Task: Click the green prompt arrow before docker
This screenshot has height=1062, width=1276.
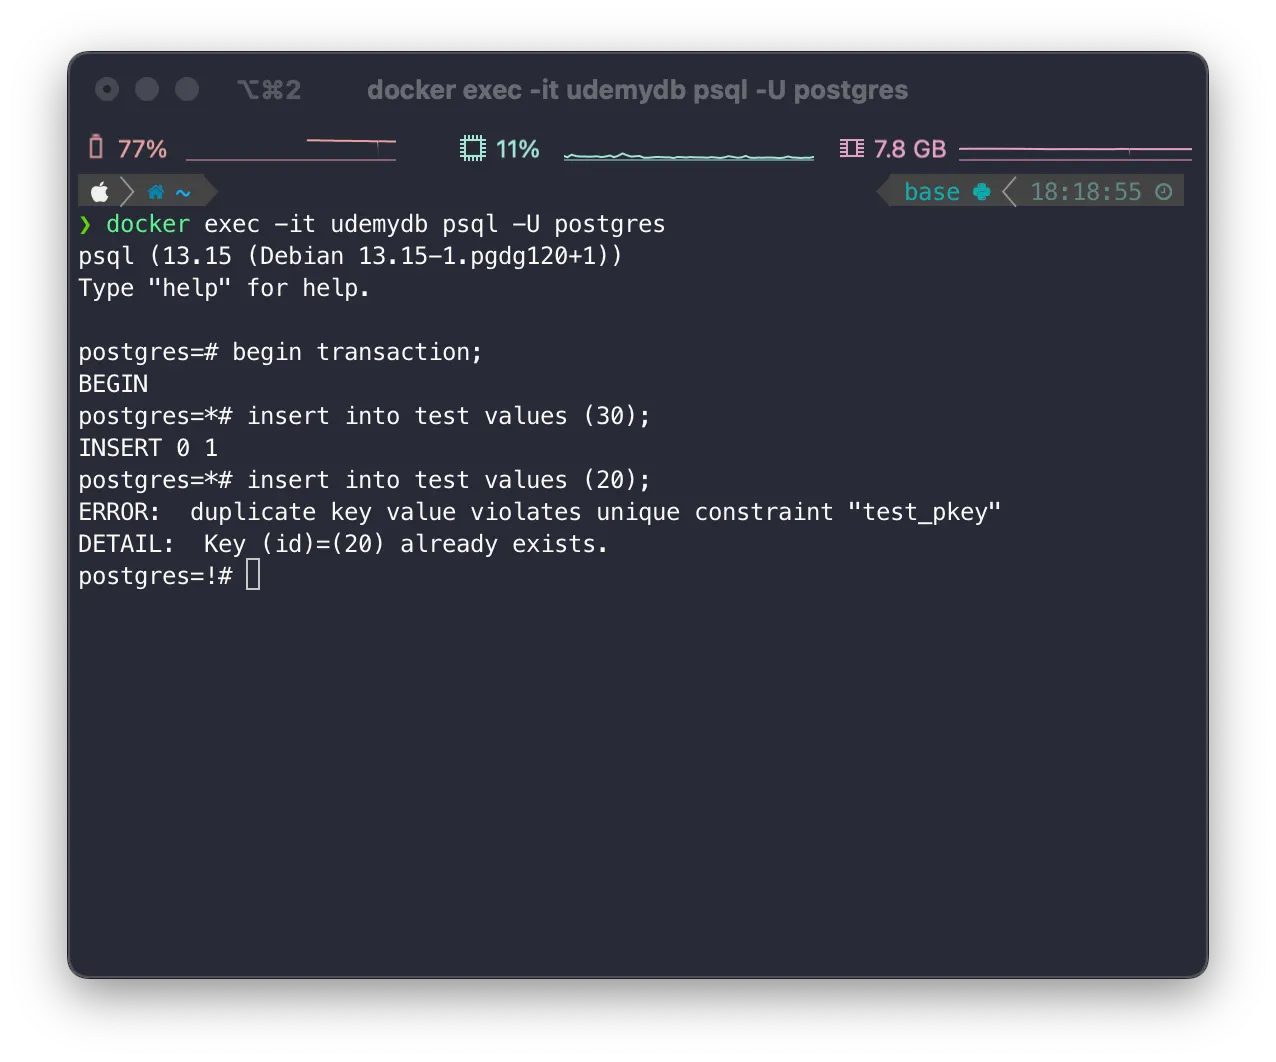Action: click(85, 224)
